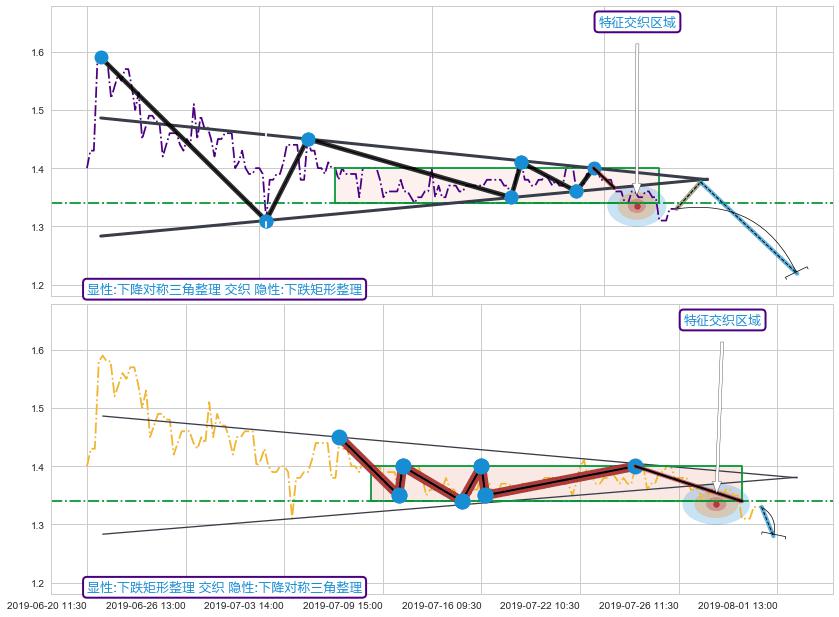The image size is (839, 617).
Task: Click the bullseye target in the bottom chart
Action: click(x=715, y=503)
